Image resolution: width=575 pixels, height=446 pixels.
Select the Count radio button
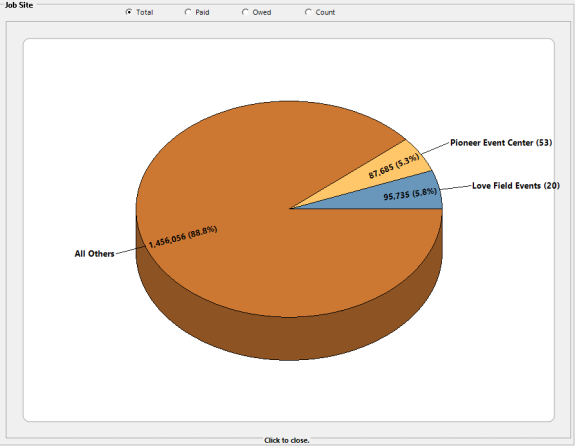click(308, 12)
